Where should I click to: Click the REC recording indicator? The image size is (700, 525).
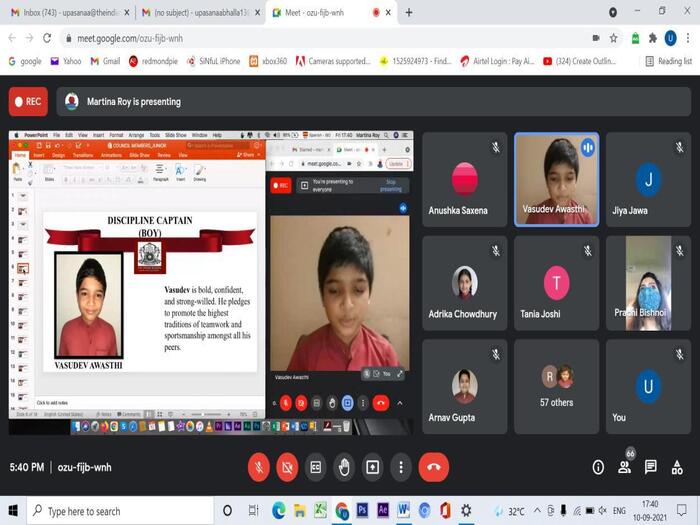point(28,102)
